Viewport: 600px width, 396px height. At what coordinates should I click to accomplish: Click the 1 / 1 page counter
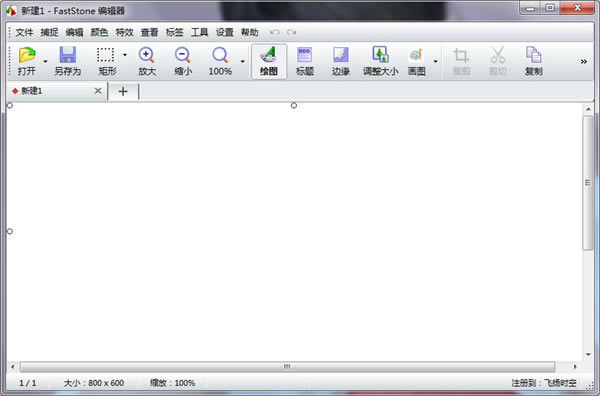pos(28,383)
